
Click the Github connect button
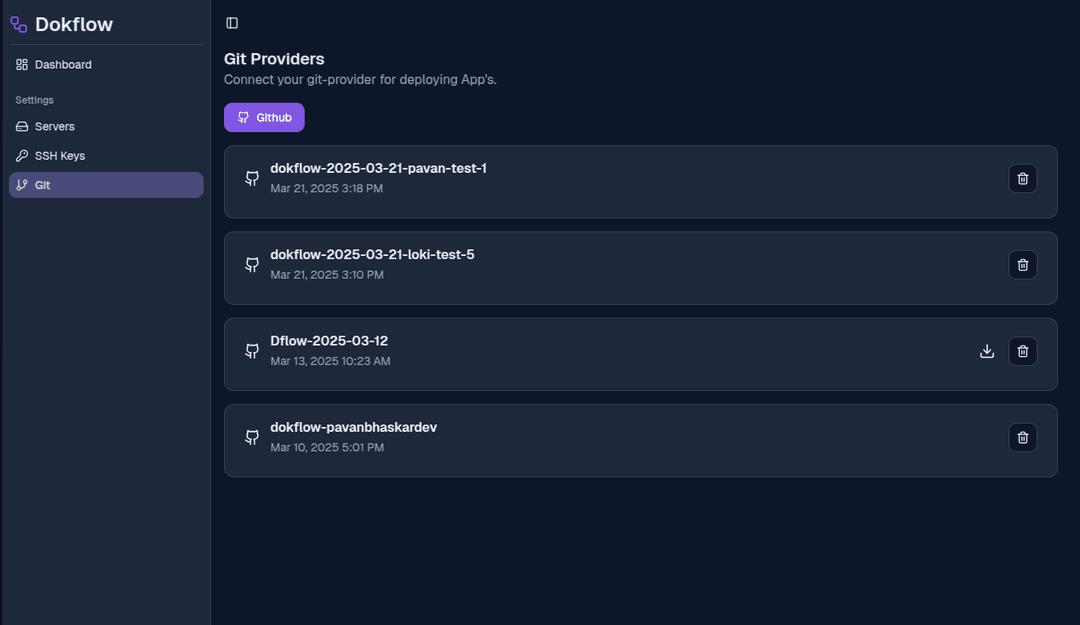point(264,118)
